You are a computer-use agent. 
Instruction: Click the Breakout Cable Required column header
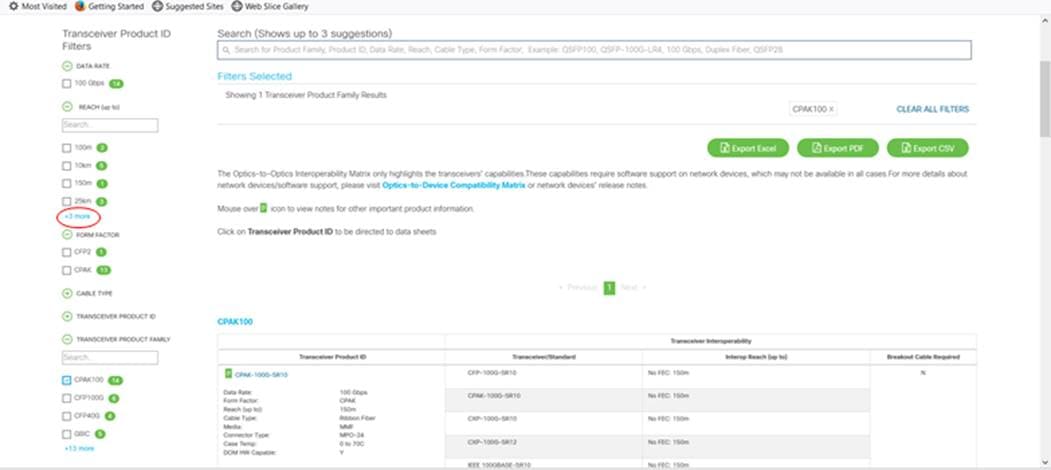coord(923,357)
